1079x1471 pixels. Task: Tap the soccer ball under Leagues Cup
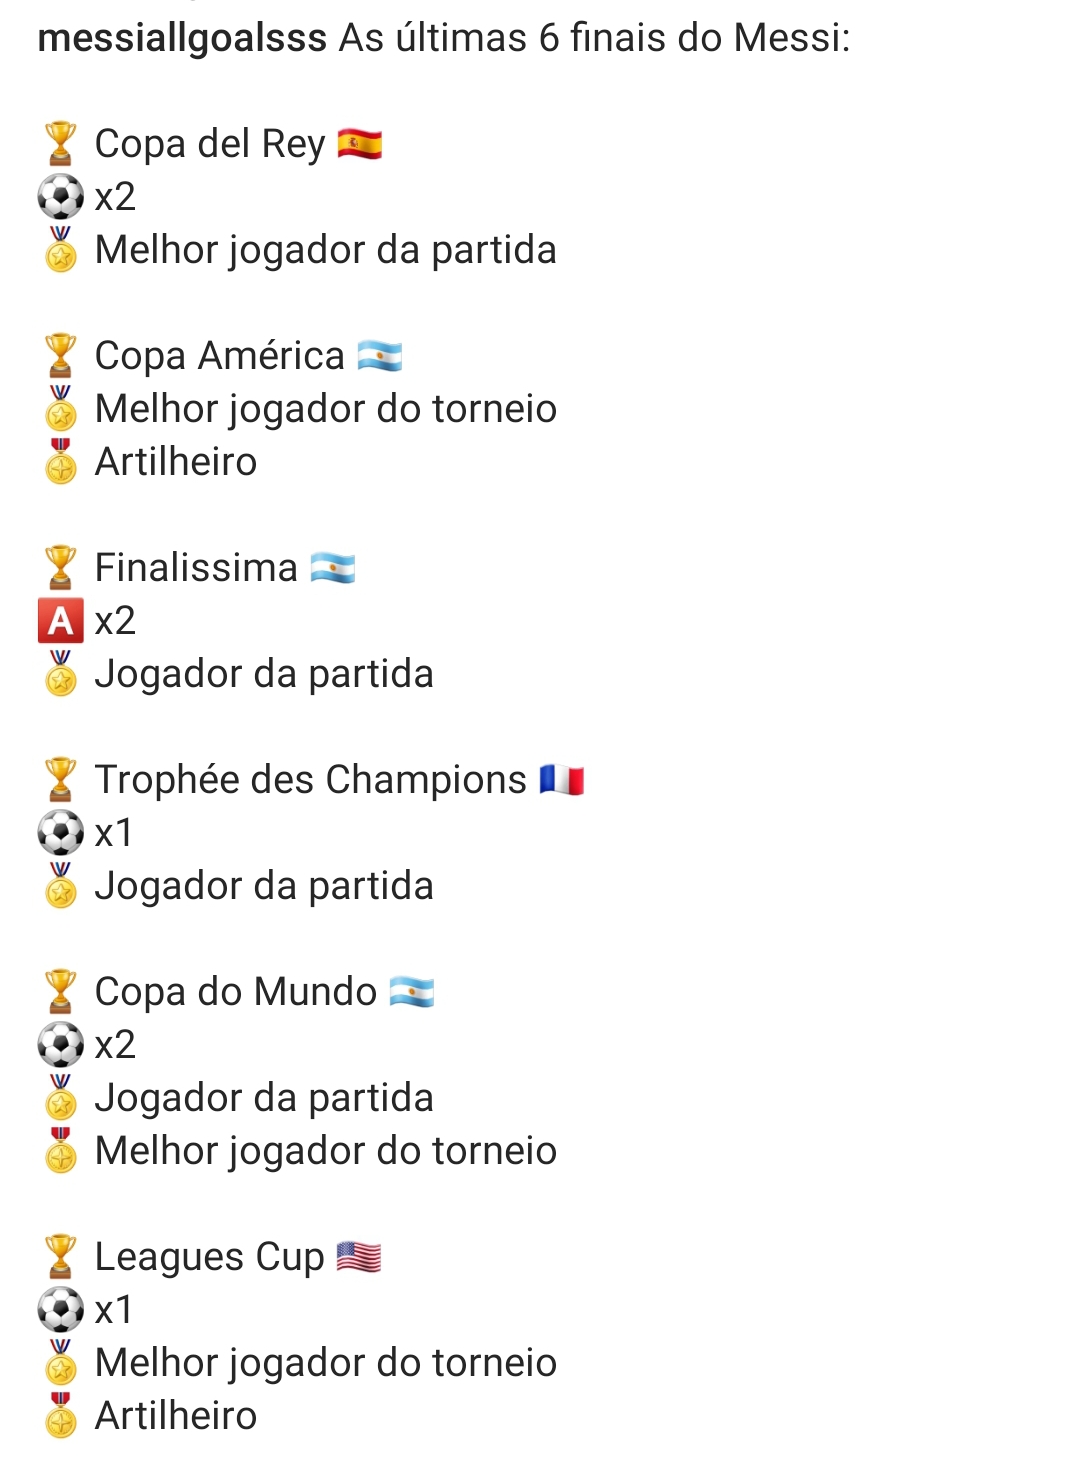(60, 1310)
